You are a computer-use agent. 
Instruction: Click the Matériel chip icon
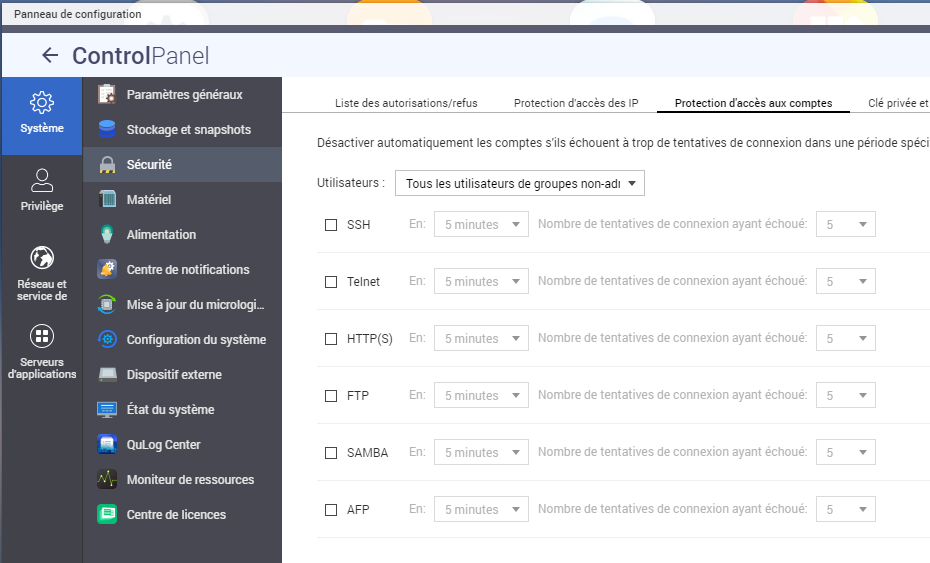108,200
